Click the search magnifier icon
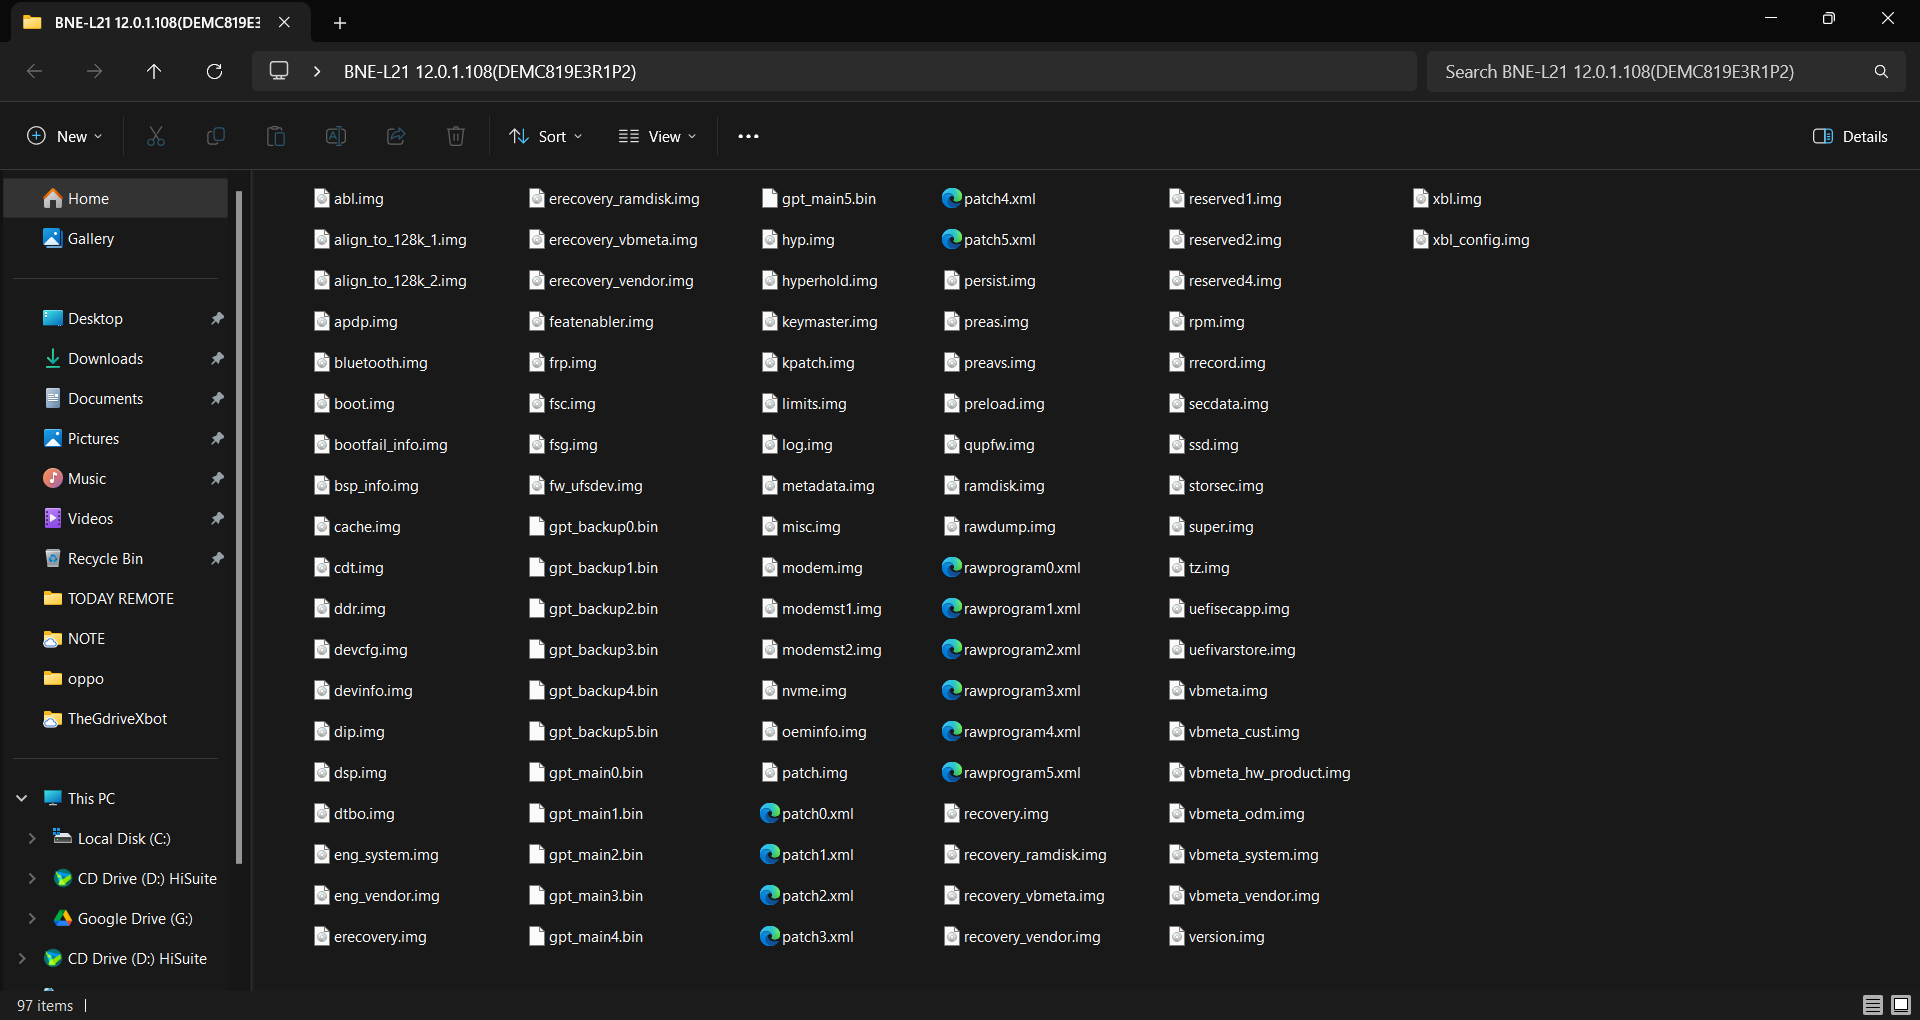 pyautogui.click(x=1881, y=71)
